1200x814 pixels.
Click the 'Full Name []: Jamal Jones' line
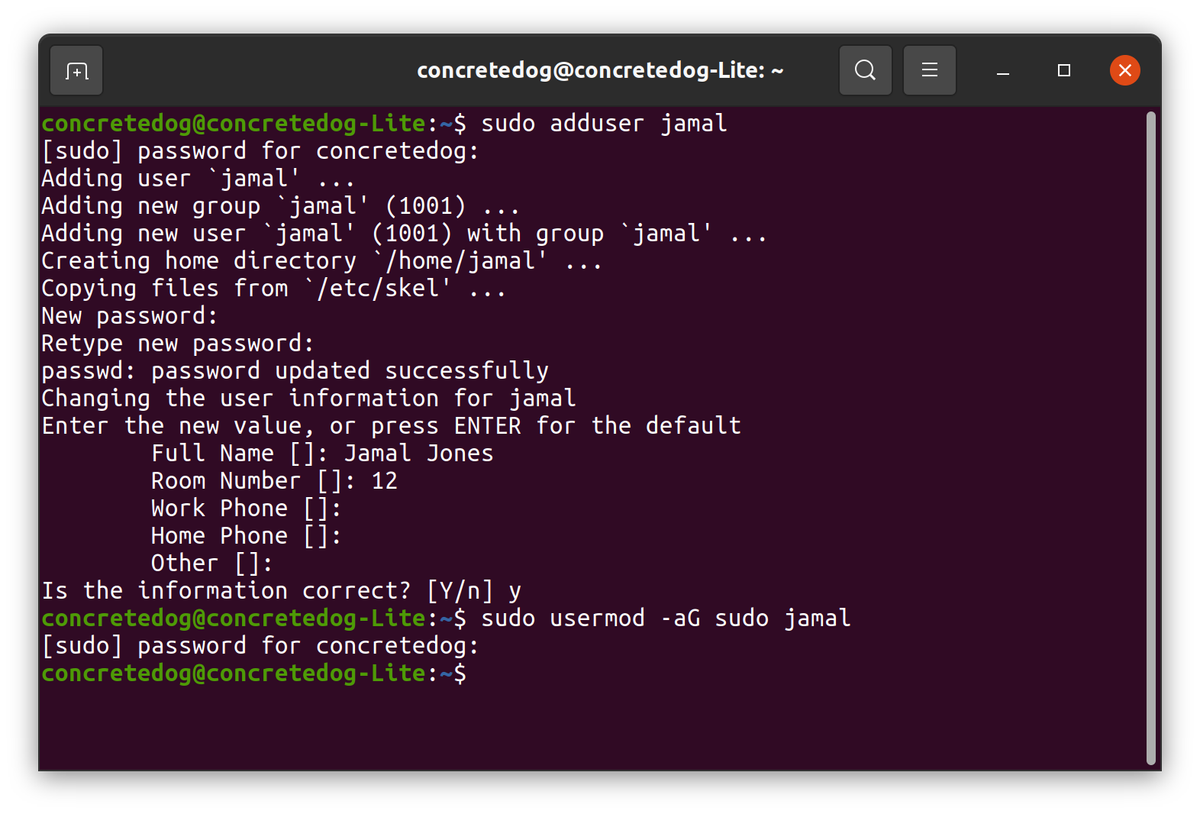pos(322,453)
